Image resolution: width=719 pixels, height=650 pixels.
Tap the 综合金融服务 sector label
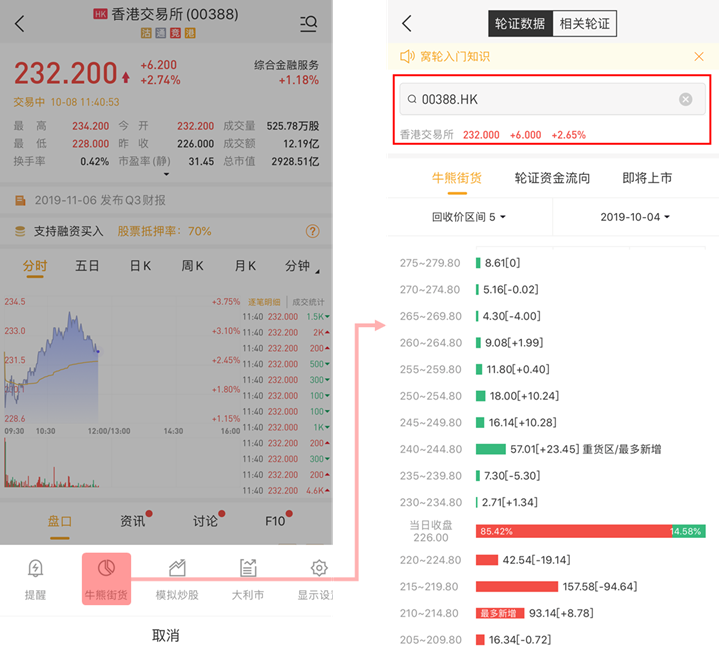click(286, 65)
